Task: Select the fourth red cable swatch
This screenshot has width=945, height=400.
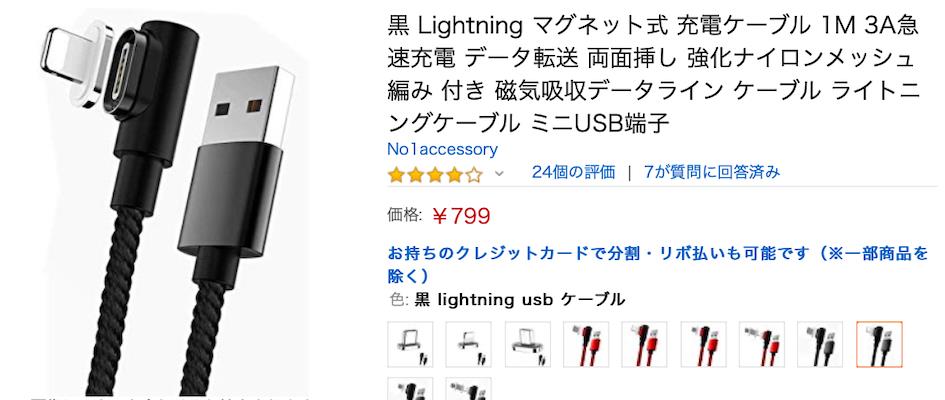Action: point(762,344)
